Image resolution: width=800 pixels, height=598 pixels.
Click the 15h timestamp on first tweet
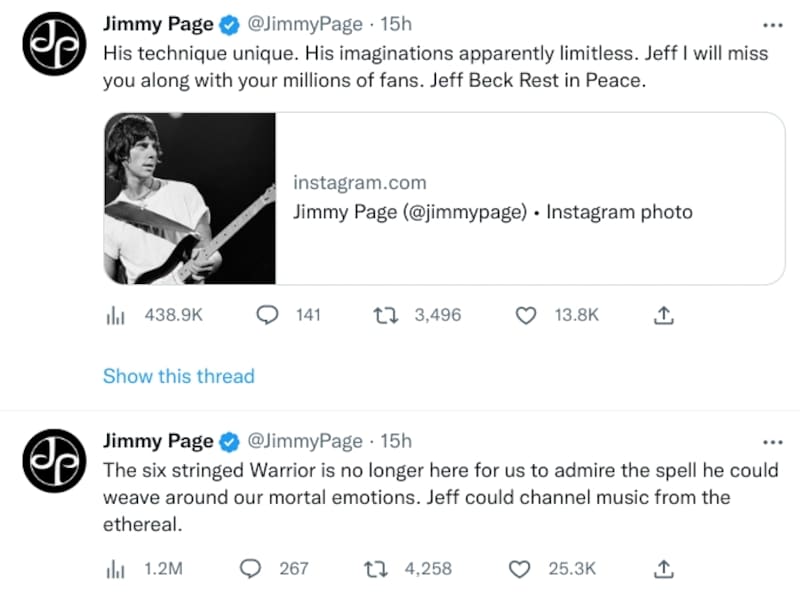click(397, 24)
